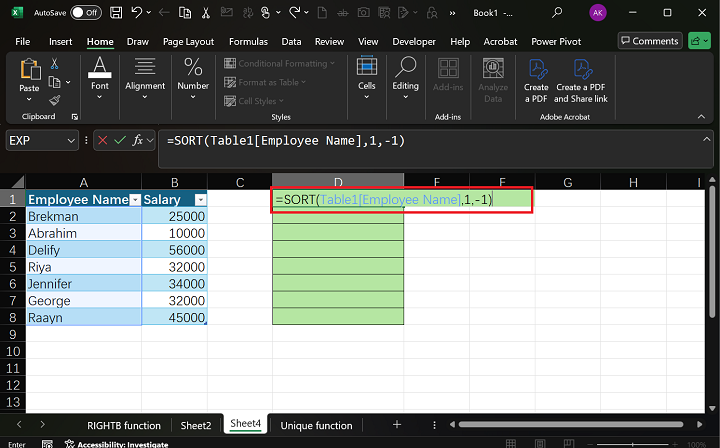Switch to the Unique function sheet tab
The height and width of the screenshot is (448, 720).
click(x=316, y=425)
